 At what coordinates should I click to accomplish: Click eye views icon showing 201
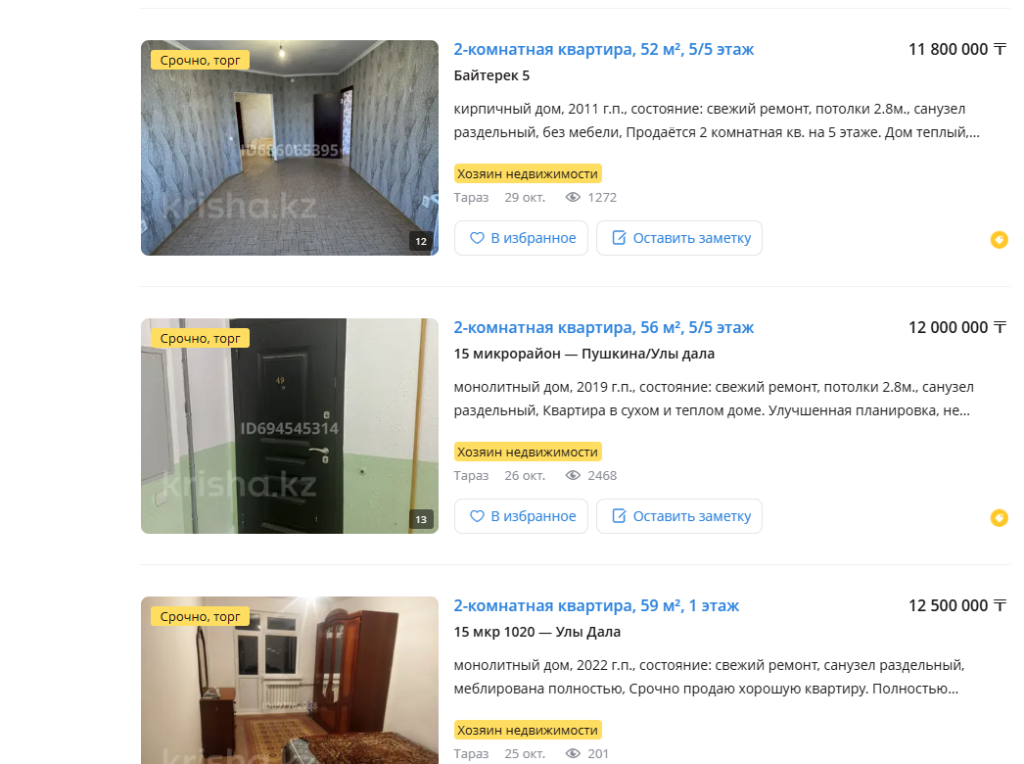tap(573, 754)
